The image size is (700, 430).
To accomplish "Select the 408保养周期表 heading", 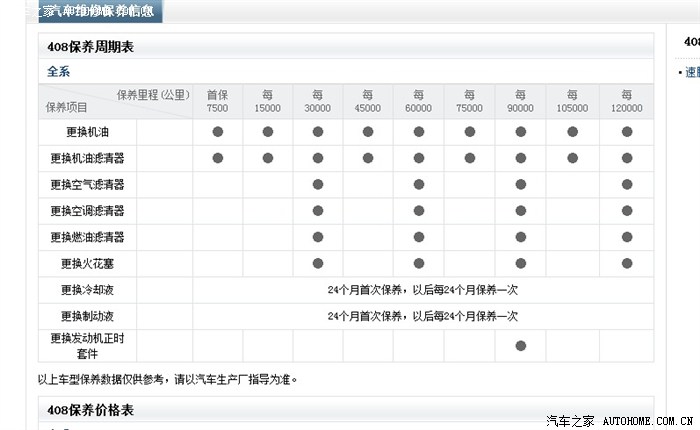I will [x=91, y=46].
